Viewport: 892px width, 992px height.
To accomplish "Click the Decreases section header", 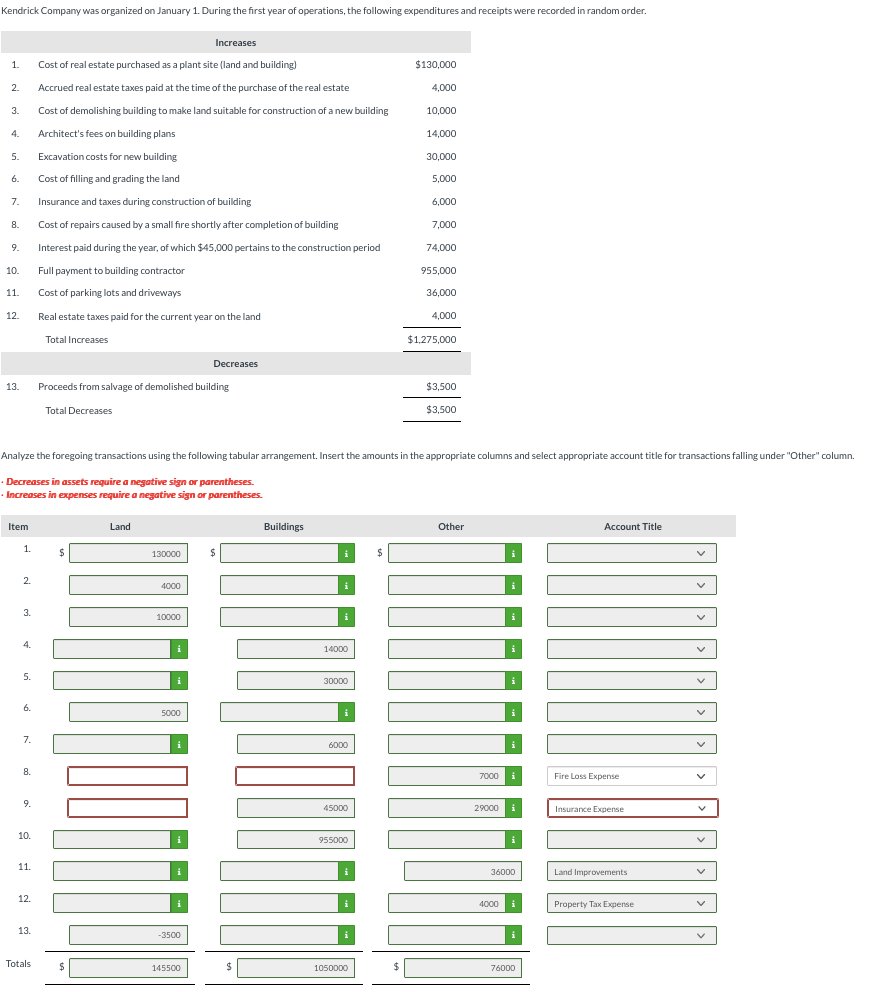I will (235, 364).
